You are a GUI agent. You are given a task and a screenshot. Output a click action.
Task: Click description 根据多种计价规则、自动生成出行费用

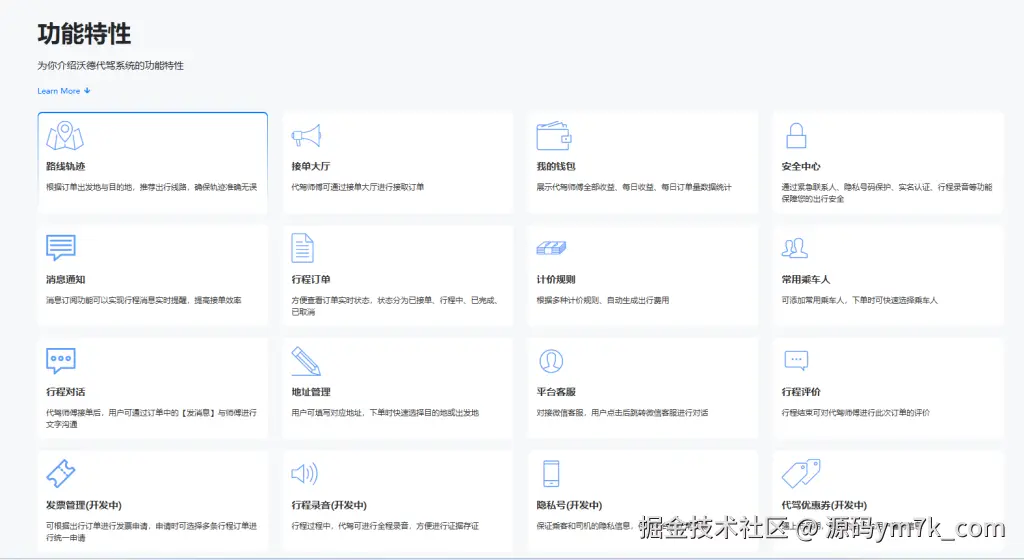(603, 300)
